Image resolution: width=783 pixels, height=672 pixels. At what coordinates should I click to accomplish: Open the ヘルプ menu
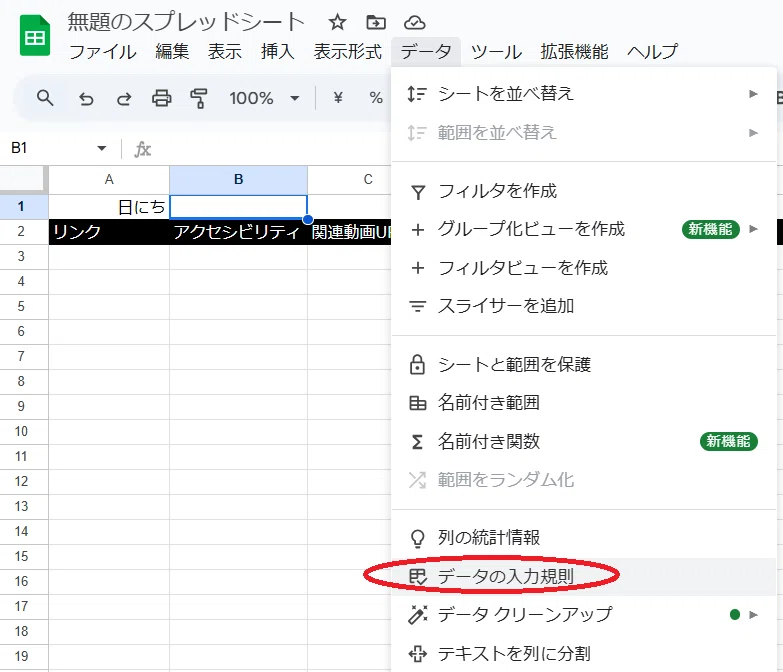pyautogui.click(x=653, y=51)
